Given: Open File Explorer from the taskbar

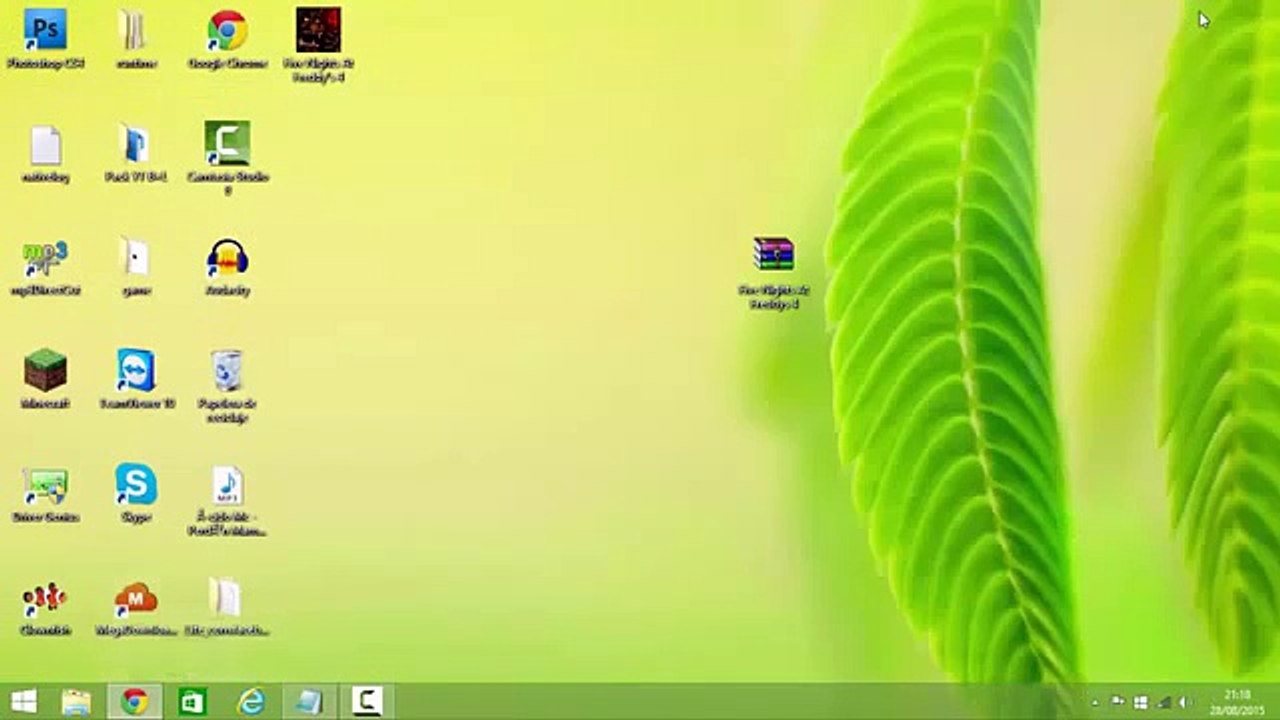Looking at the screenshot, I should click(77, 702).
